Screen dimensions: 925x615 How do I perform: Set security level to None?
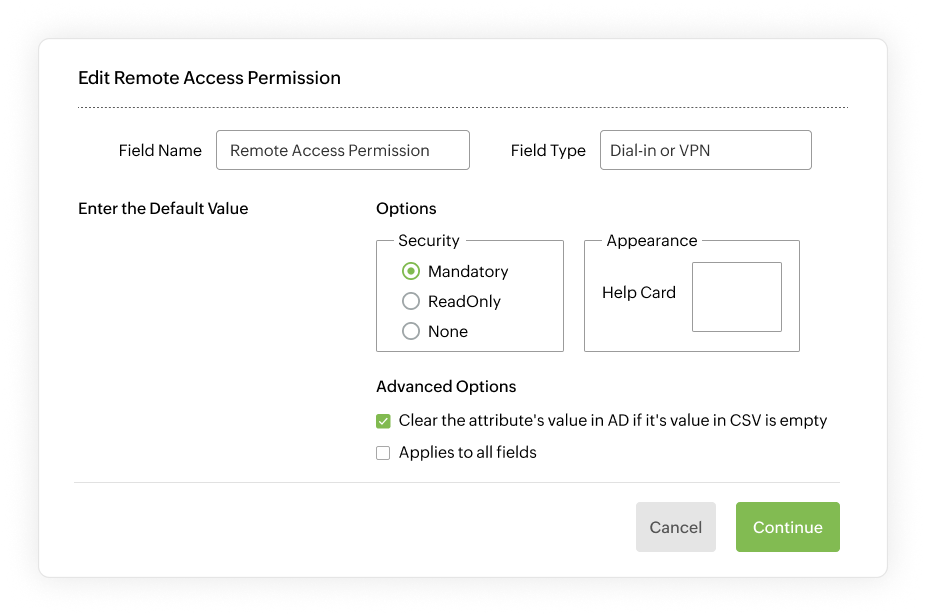pos(410,331)
